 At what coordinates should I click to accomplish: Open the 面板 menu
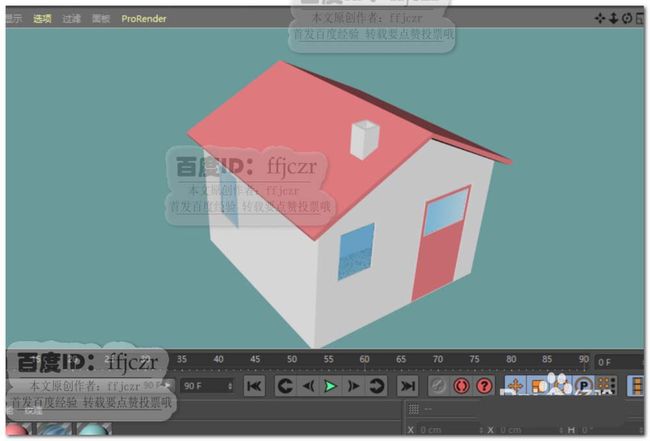pyautogui.click(x=101, y=19)
